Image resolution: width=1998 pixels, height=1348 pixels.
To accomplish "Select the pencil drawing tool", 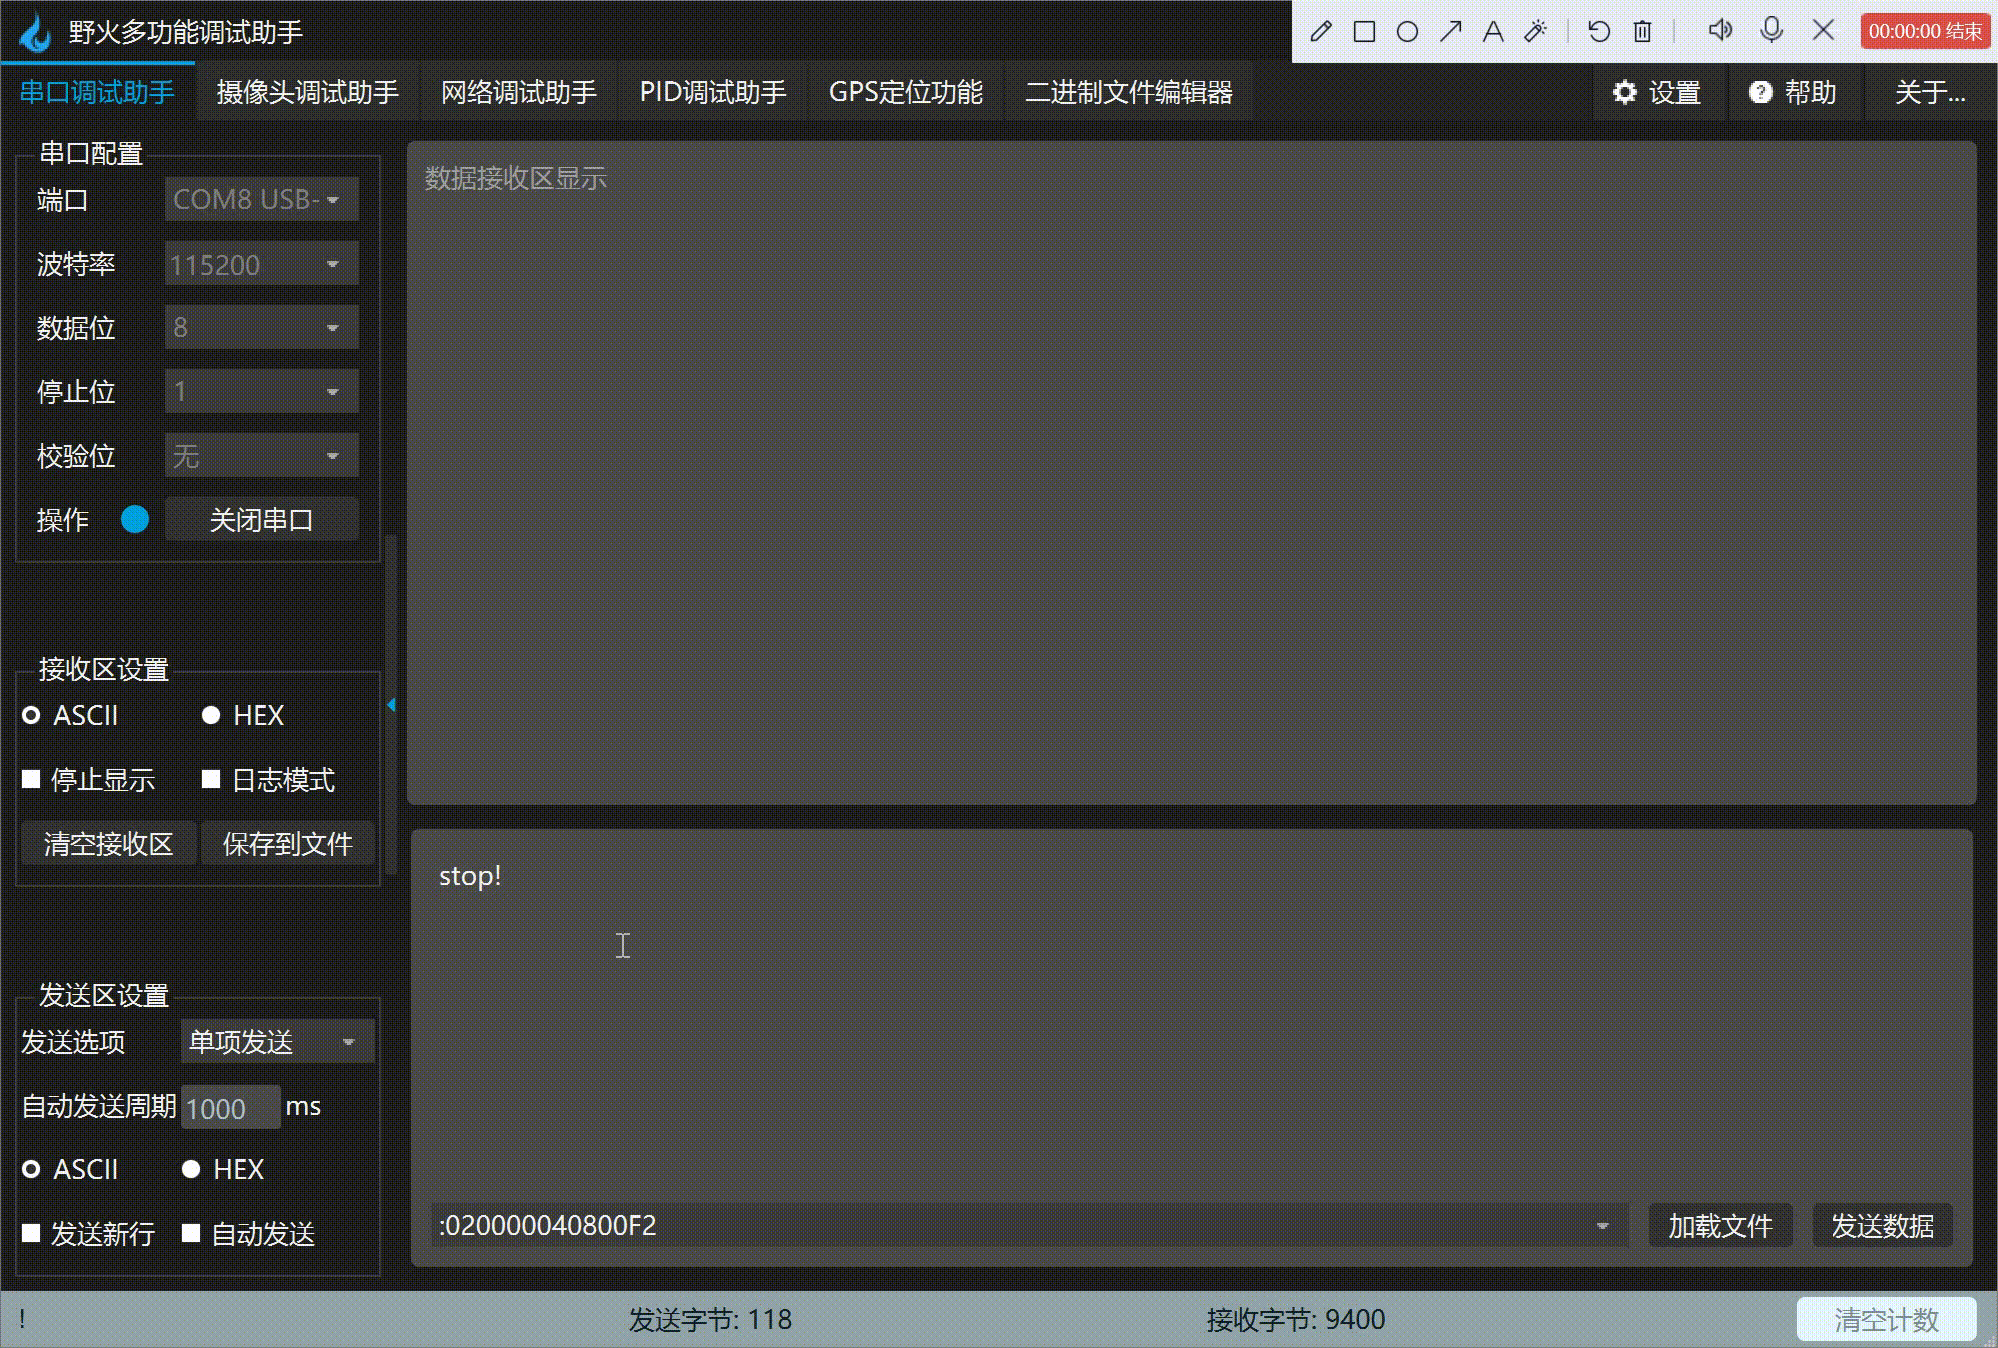I will point(1320,31).
